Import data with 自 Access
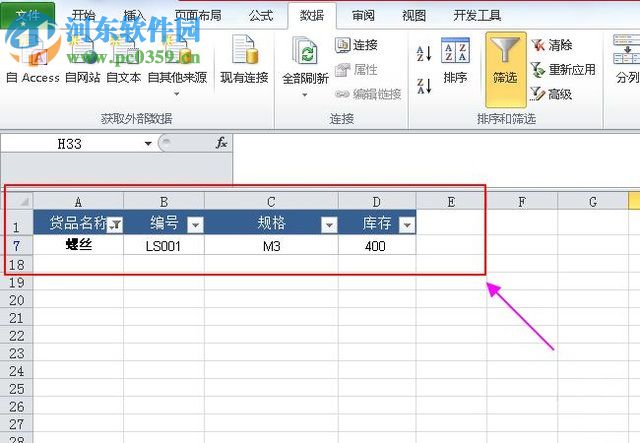 pos(33,59)
